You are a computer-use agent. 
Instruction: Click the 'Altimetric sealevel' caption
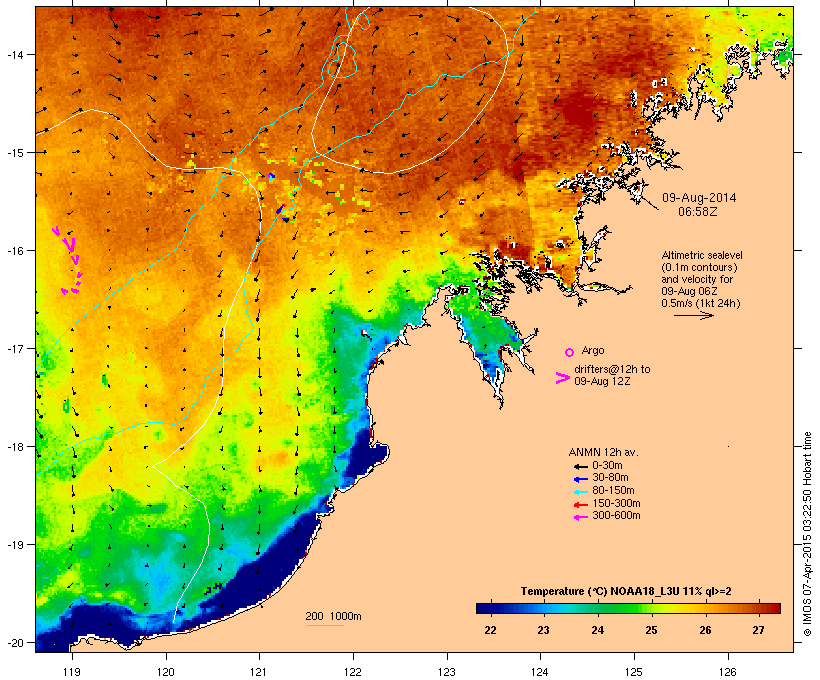tap(702, 255)
